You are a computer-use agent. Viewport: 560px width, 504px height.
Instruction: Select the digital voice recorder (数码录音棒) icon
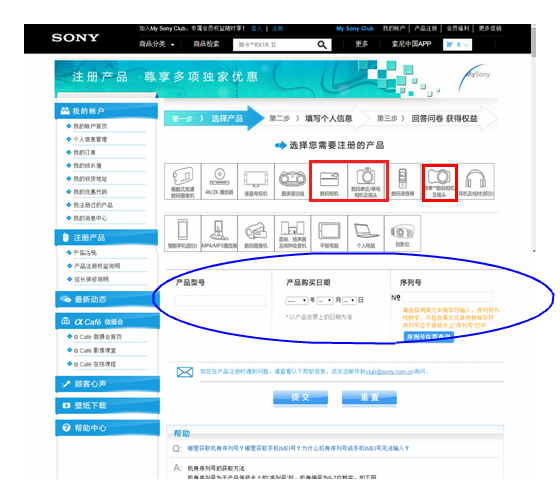402,181
